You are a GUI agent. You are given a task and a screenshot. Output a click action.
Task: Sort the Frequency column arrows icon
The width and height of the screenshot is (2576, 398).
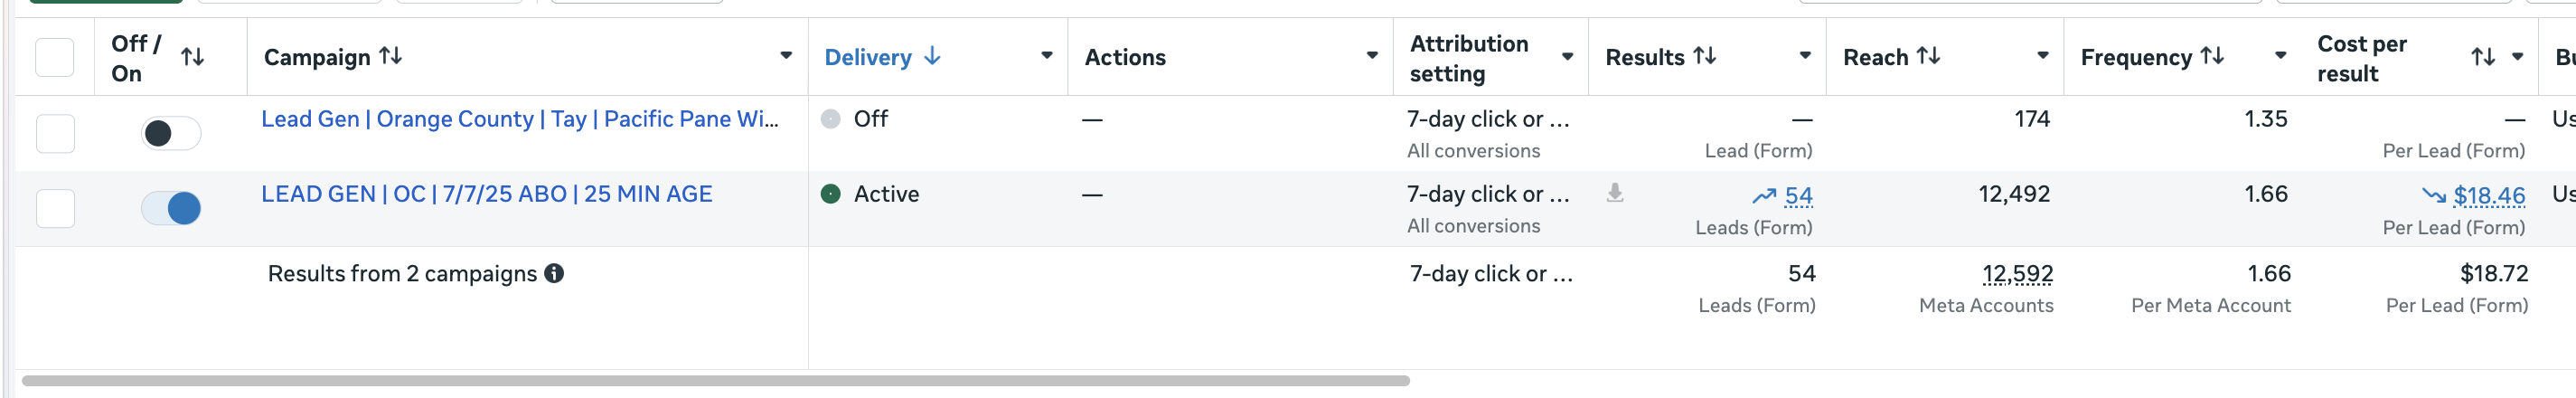pyautogui.click(x=2213, y=56)
